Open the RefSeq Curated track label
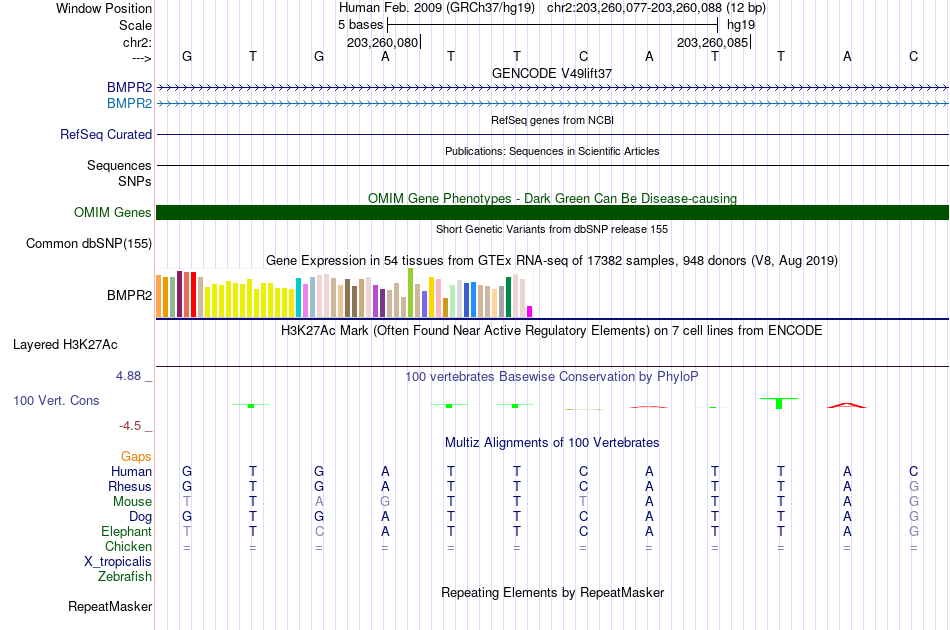Image resolution: width=950 pixels, height=630 pixels. tap(106, 134)
